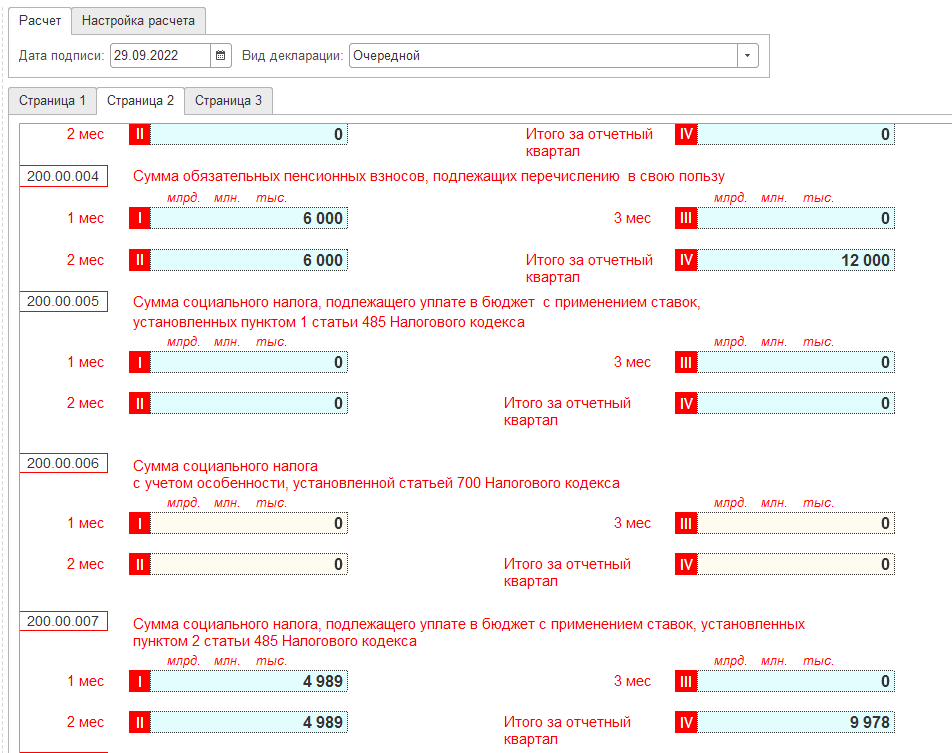Select the 9 978 quarterly total field
952x753 pixels.
(x=795, y=723)
